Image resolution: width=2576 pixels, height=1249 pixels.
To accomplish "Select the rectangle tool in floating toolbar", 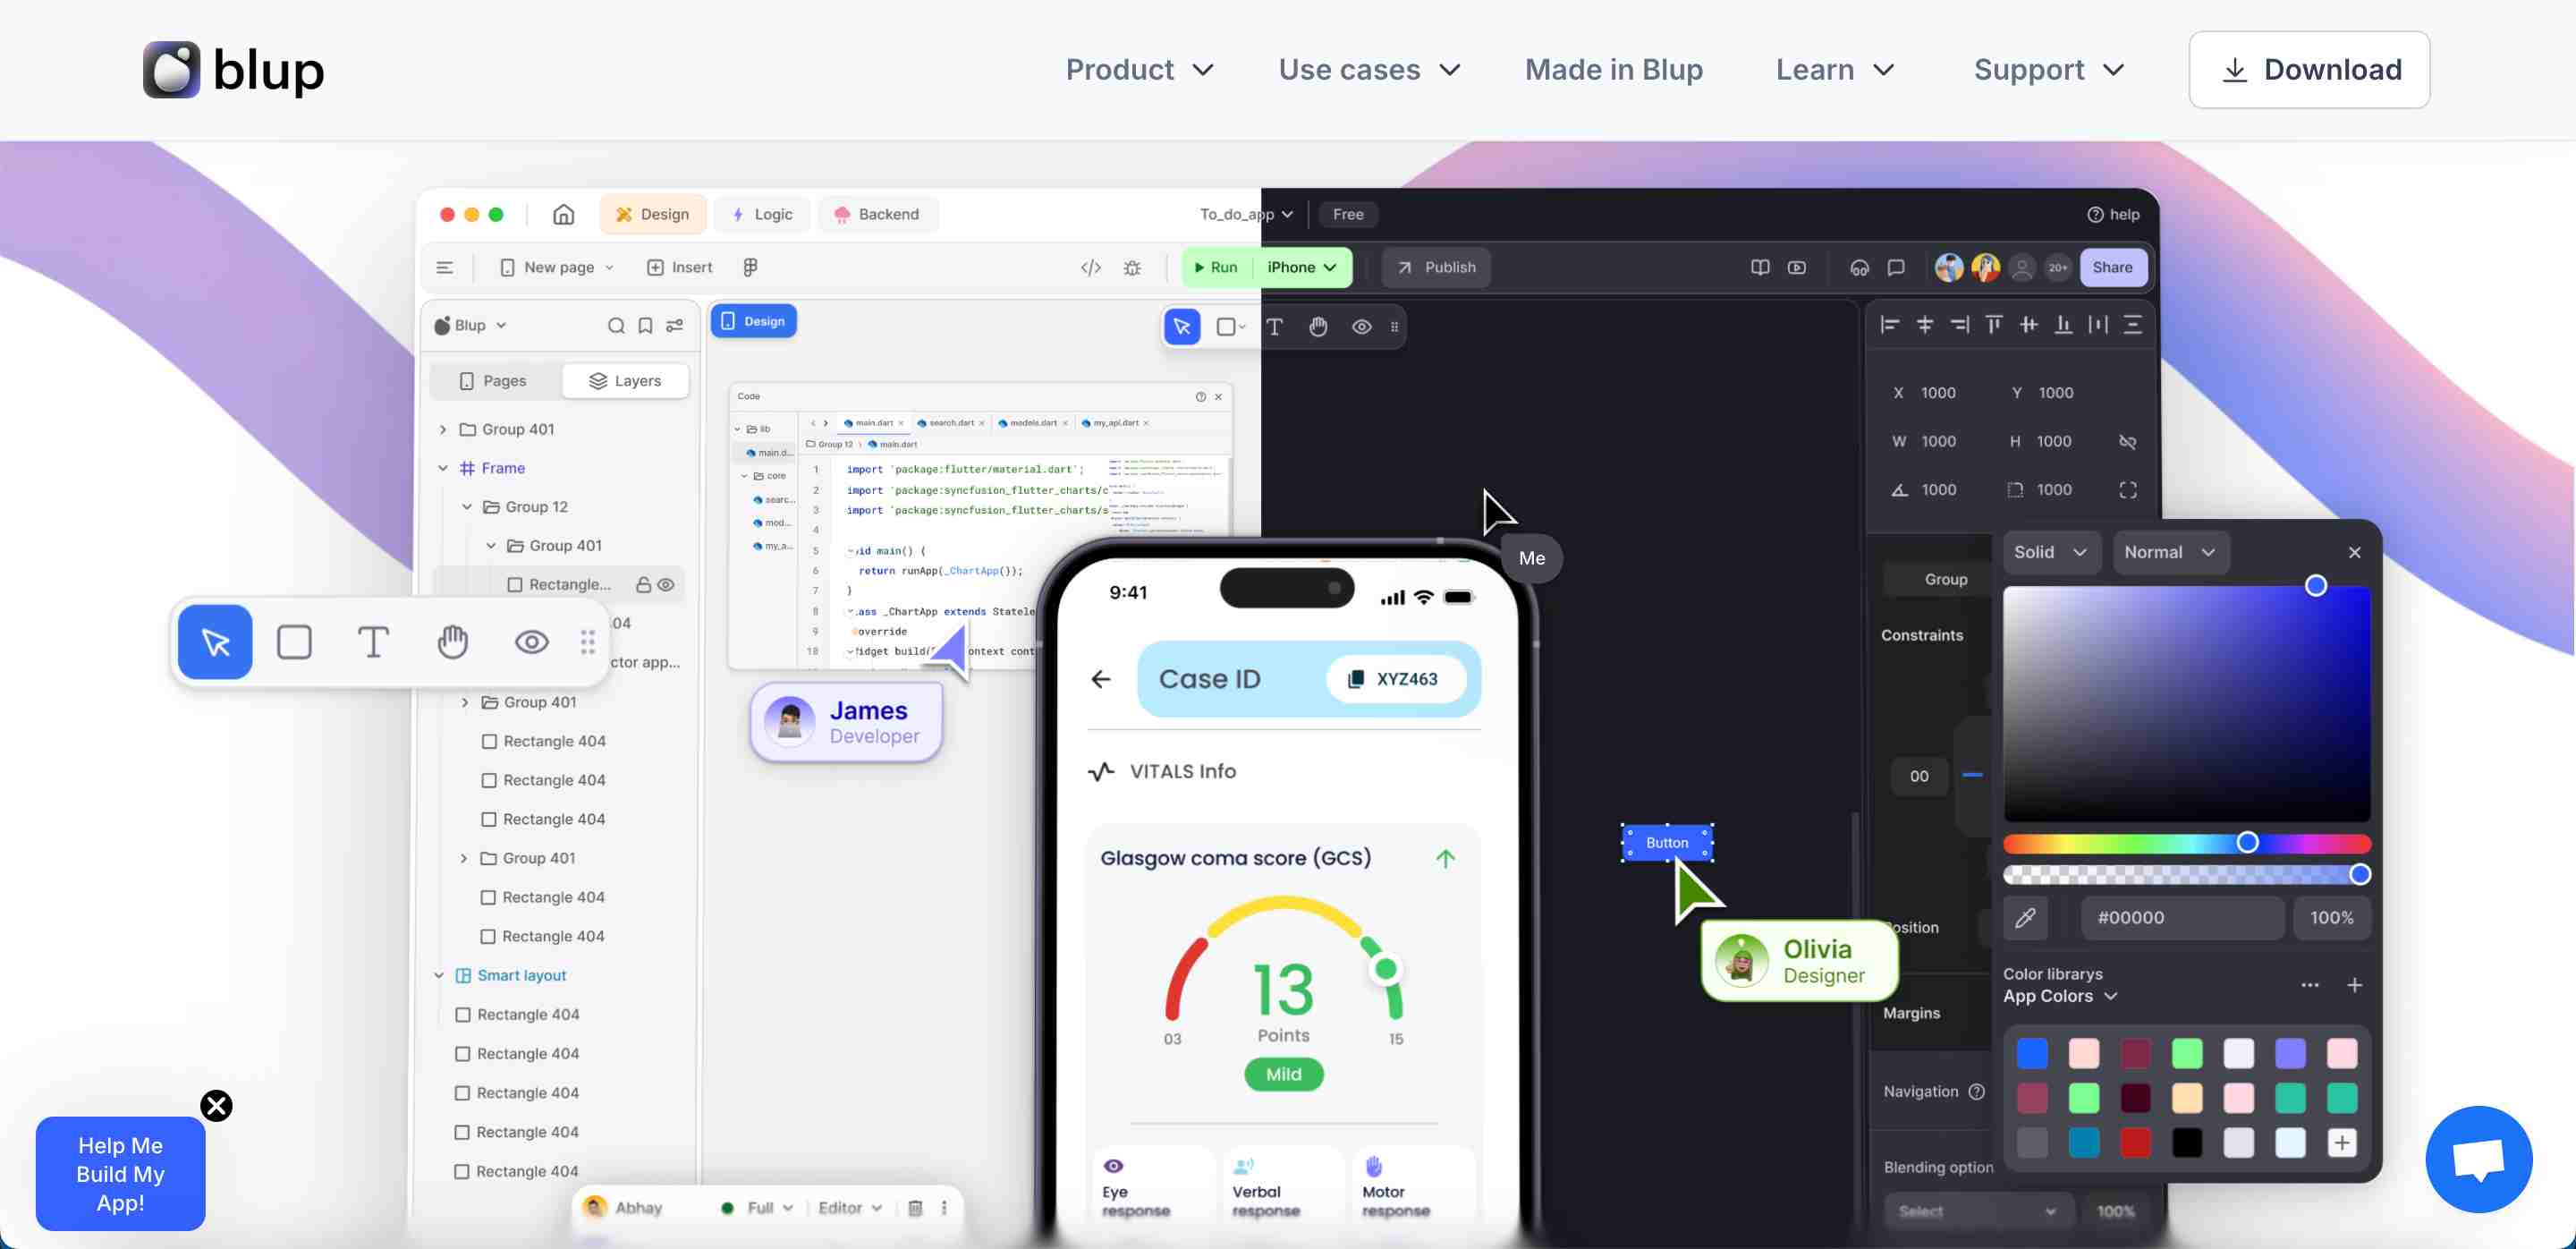I will [x=294, y=642].
